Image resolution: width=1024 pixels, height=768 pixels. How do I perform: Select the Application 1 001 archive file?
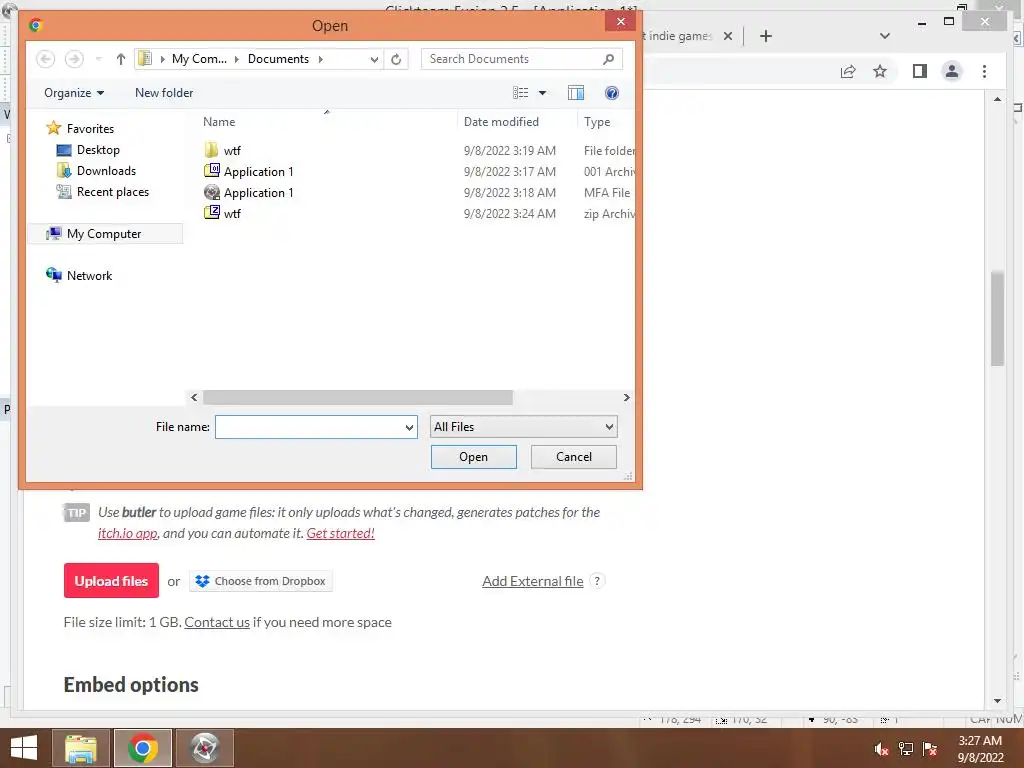coord(248,172)
